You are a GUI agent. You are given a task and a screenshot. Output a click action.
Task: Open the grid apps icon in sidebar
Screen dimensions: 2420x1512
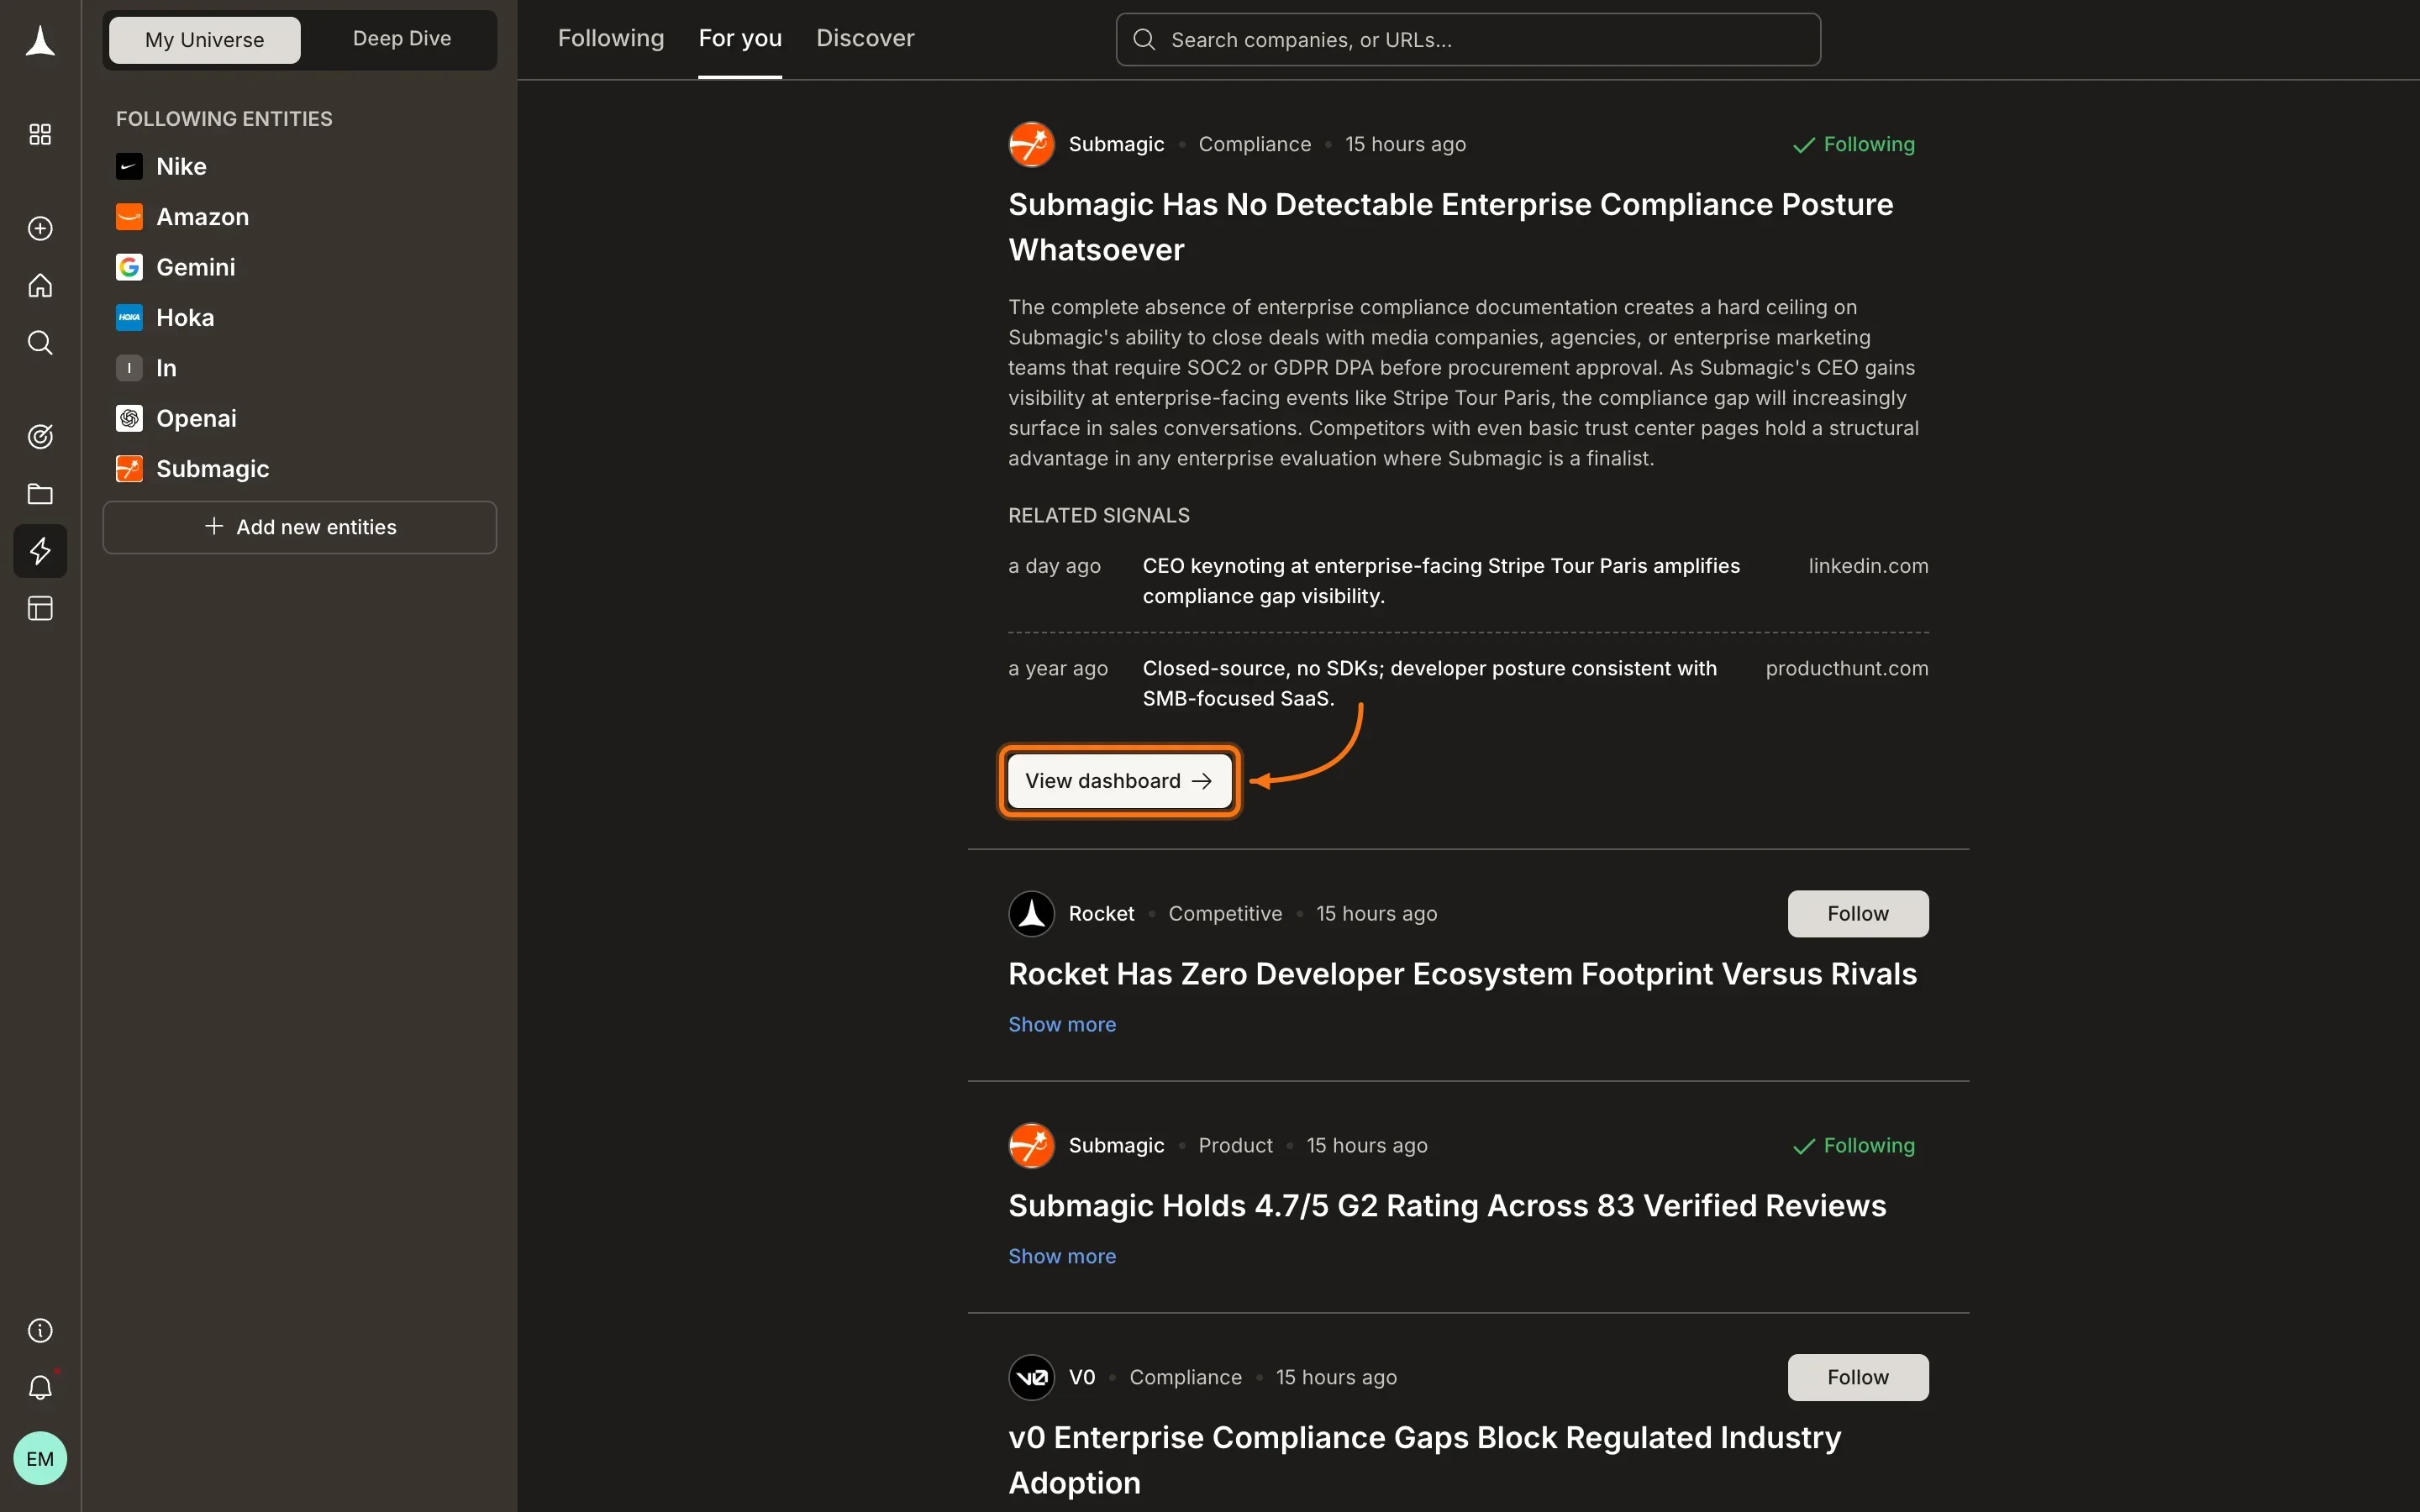click(x=40, y=134)
